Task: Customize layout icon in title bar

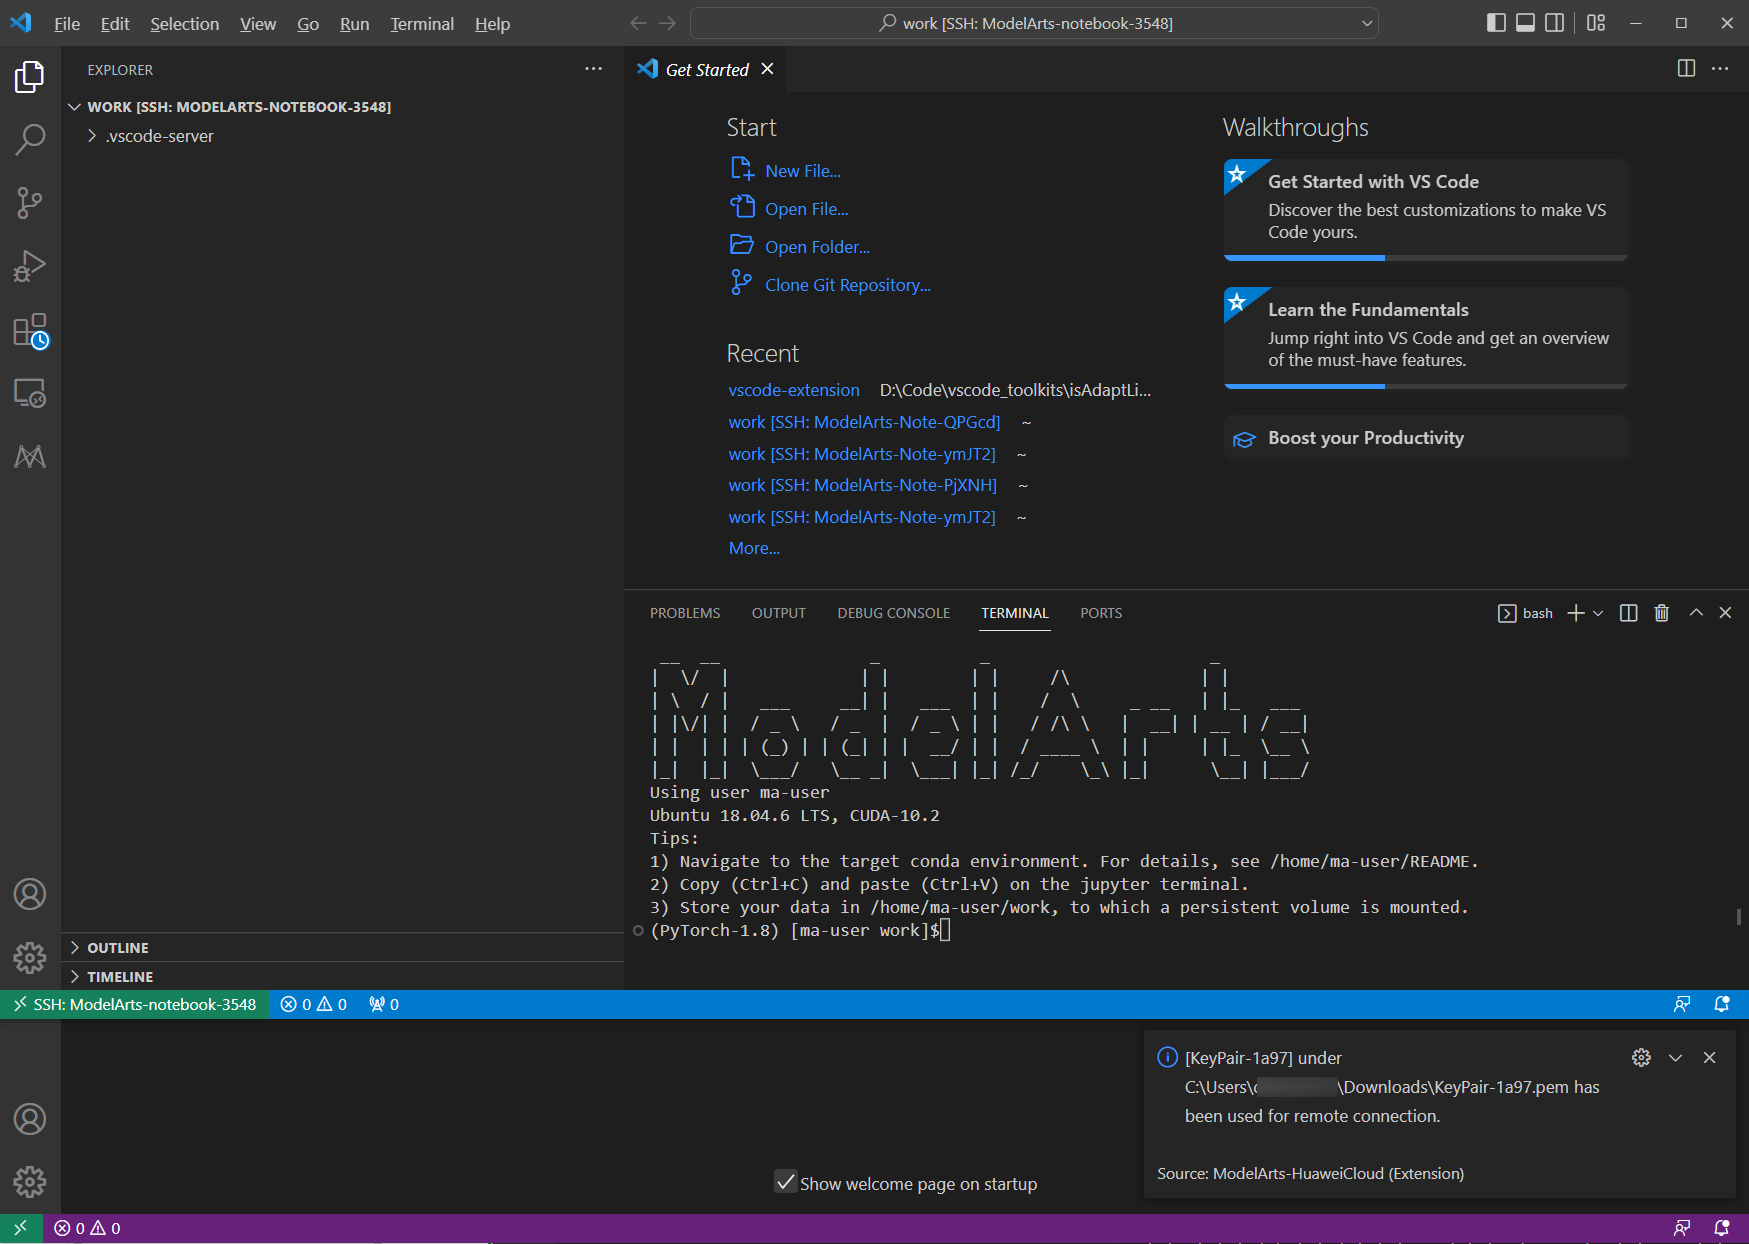Action: click(x=1596, y=23)
